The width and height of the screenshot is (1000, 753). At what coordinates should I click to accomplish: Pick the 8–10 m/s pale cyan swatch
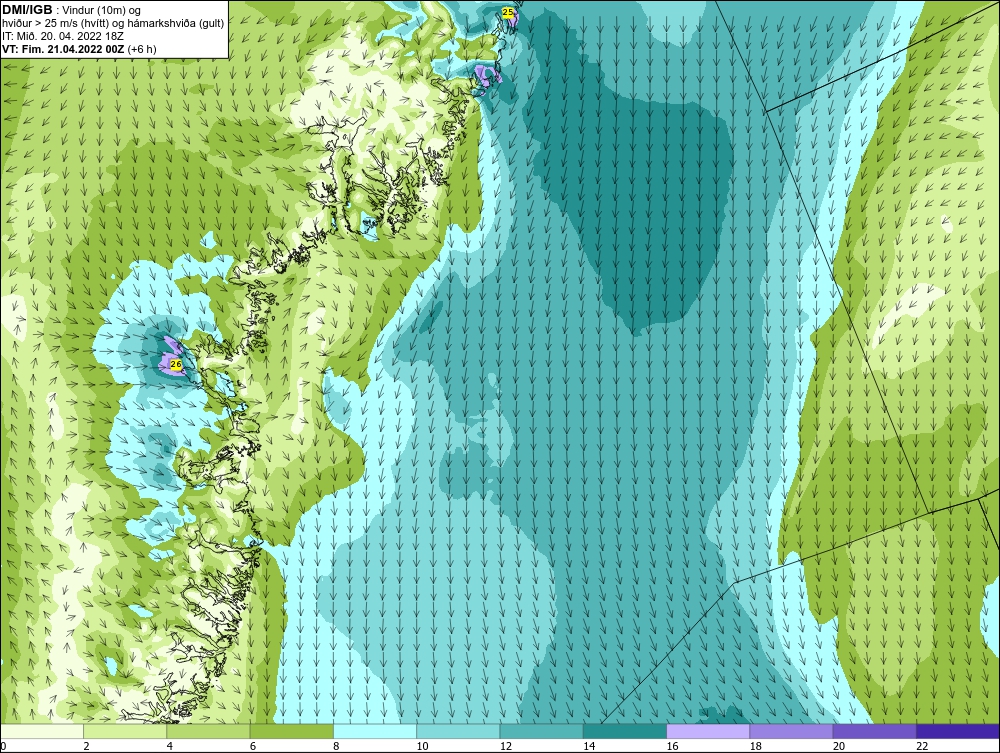(375, 731)
